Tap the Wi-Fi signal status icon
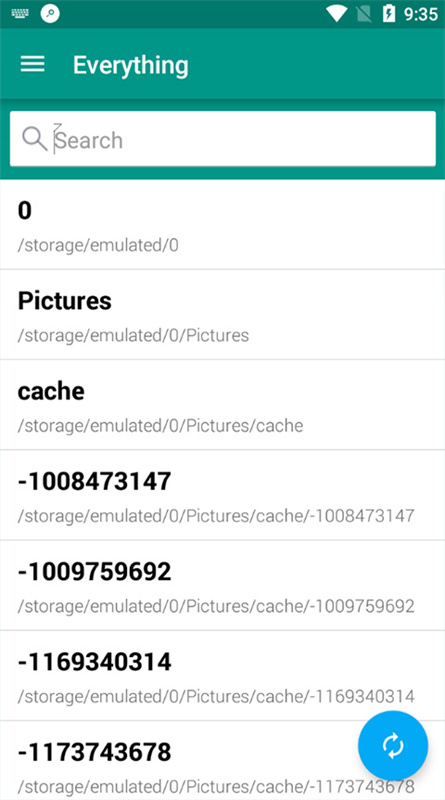Viewport: 445px width, 800px height. pyautogui.click(x=336, y=14)
